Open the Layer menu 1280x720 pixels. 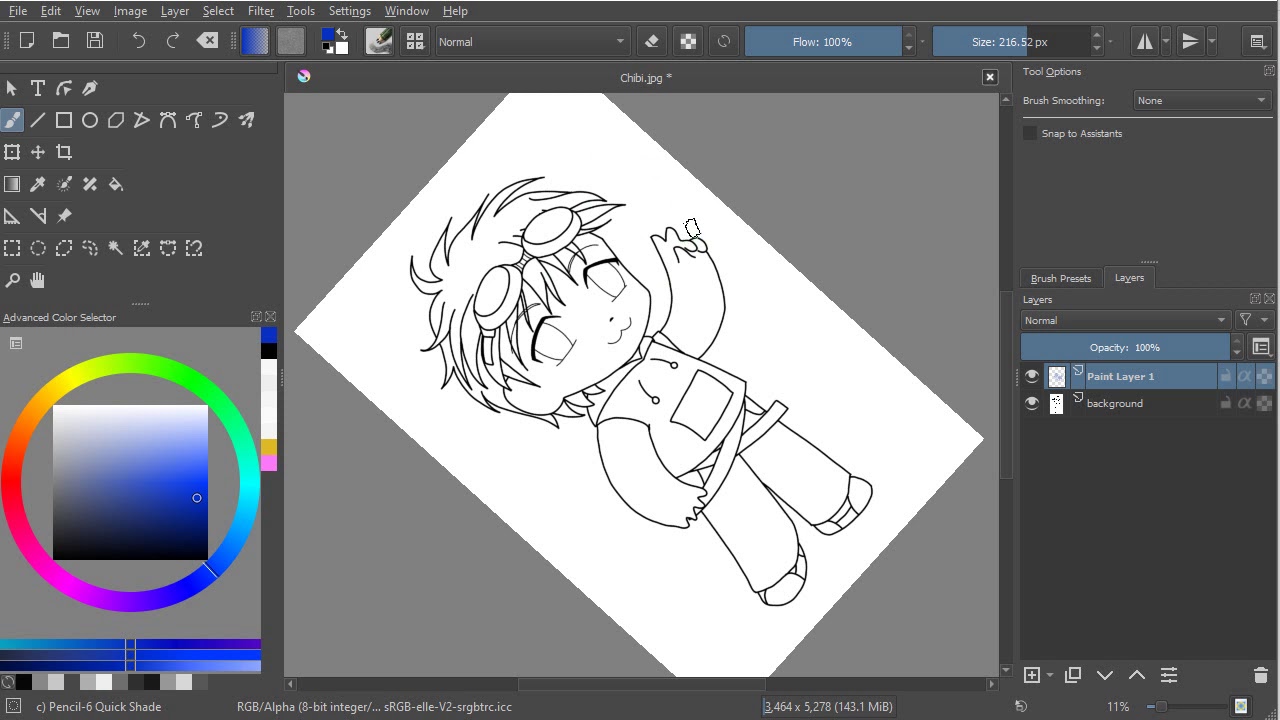[x=175, y=11]
